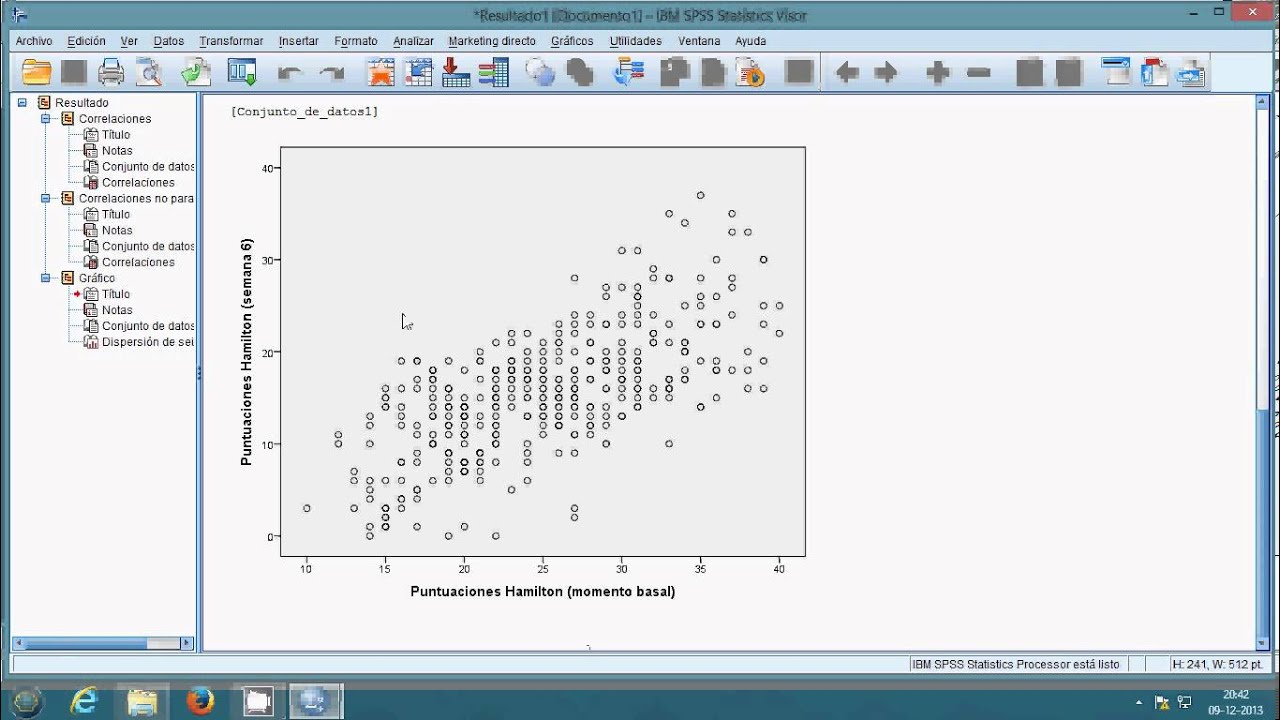Click the Internet Explorer taskbar icon
Screen dimensions: 1280x720
(x=86, y=701)
